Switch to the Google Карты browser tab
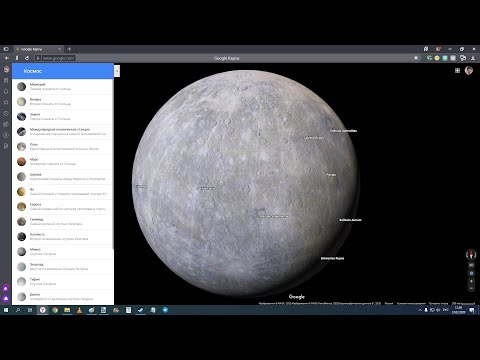Screen dimensions: 480x360 [38, 49]
